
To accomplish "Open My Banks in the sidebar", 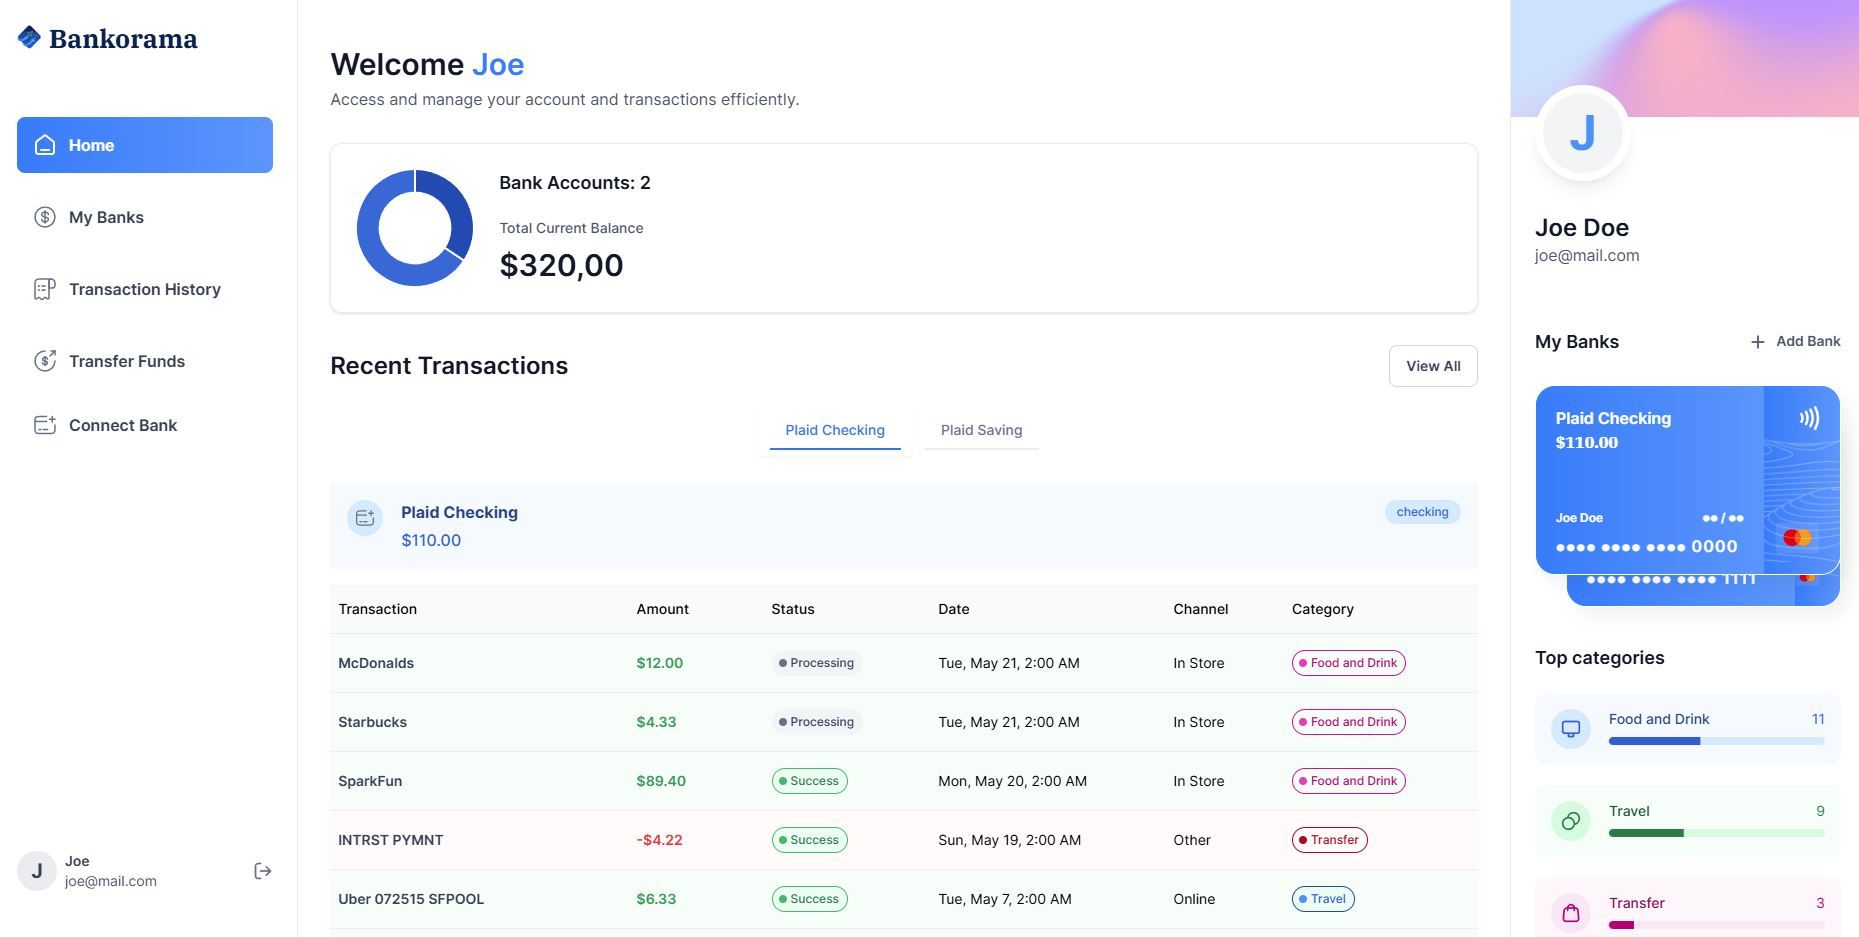I will (106, 217).
